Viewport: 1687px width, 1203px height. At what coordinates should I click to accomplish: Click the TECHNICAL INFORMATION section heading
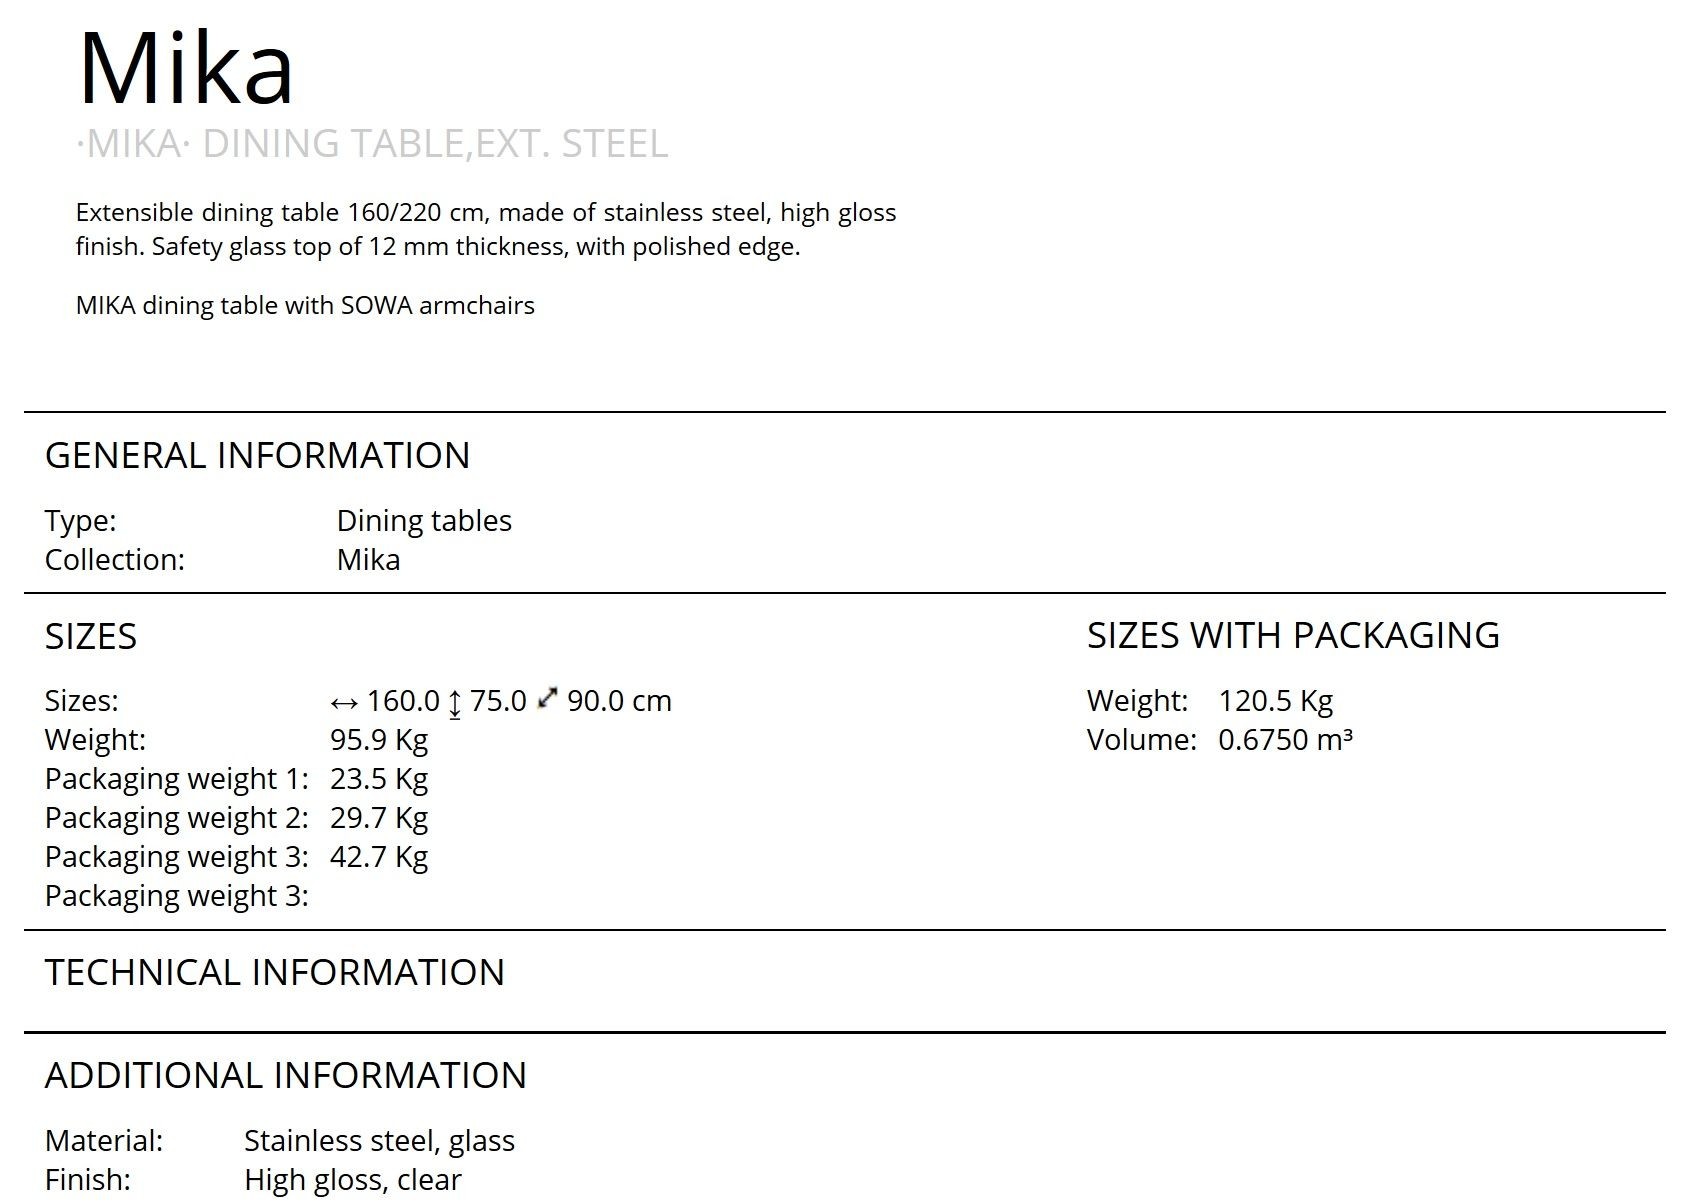(x=275, y=973)
